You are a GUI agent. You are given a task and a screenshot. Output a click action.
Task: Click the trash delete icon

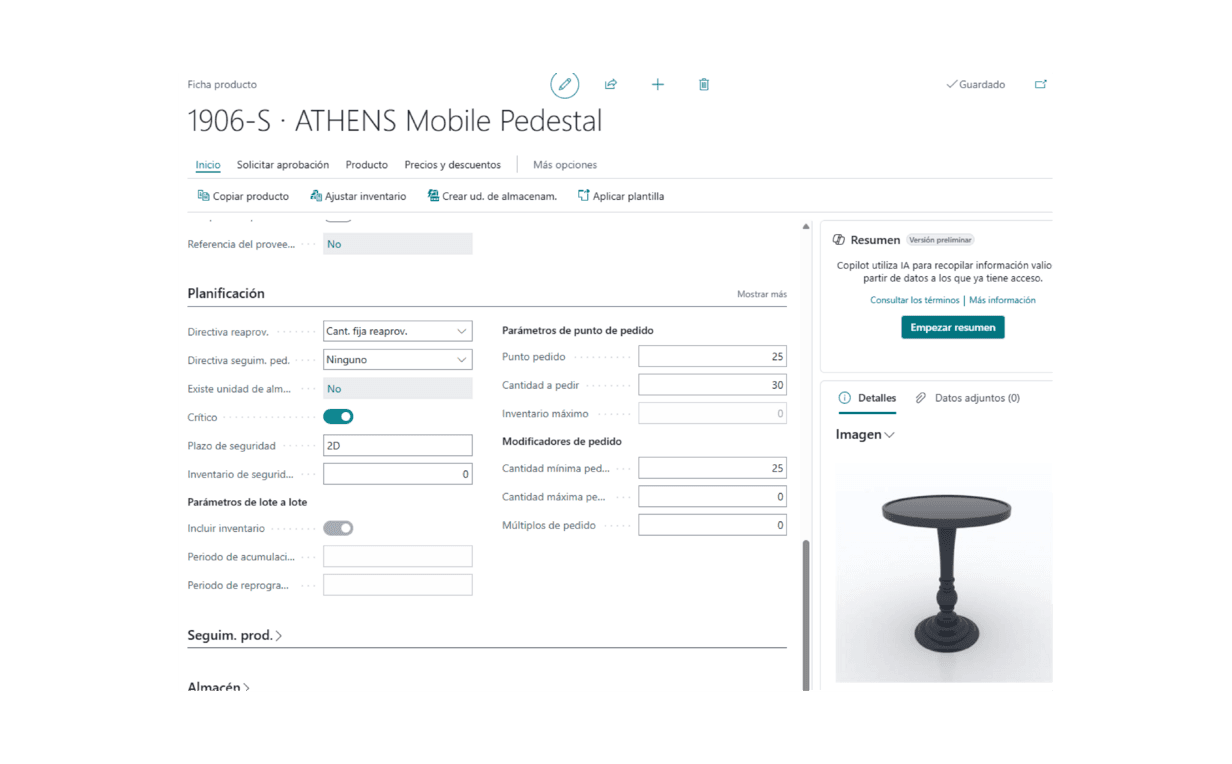[x=704, y=85]
